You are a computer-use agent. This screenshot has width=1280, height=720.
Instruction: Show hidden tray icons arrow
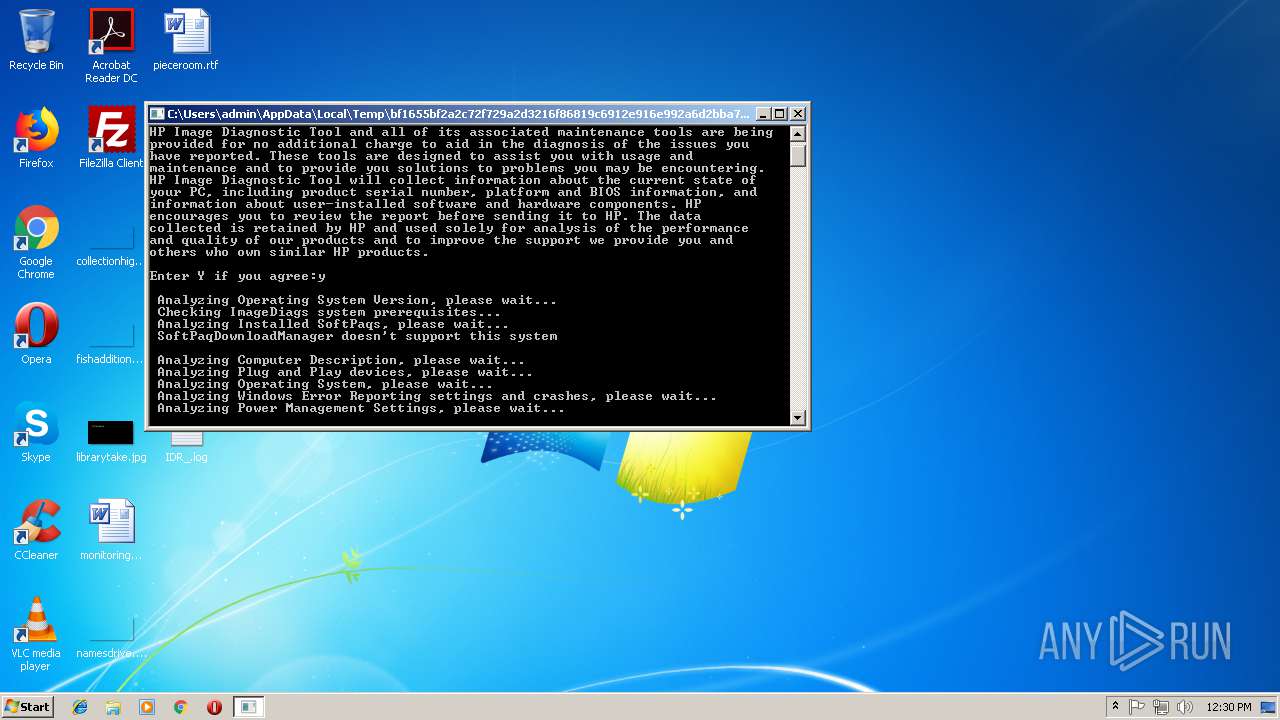pyautogui.click(x=1115, y=707)
